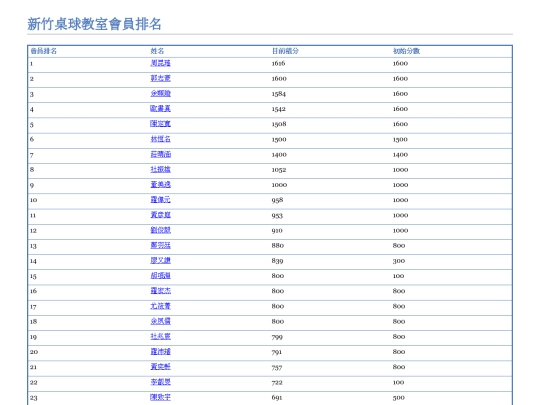Follow the name link for the rank 18 member

click(x=160, y=321)
